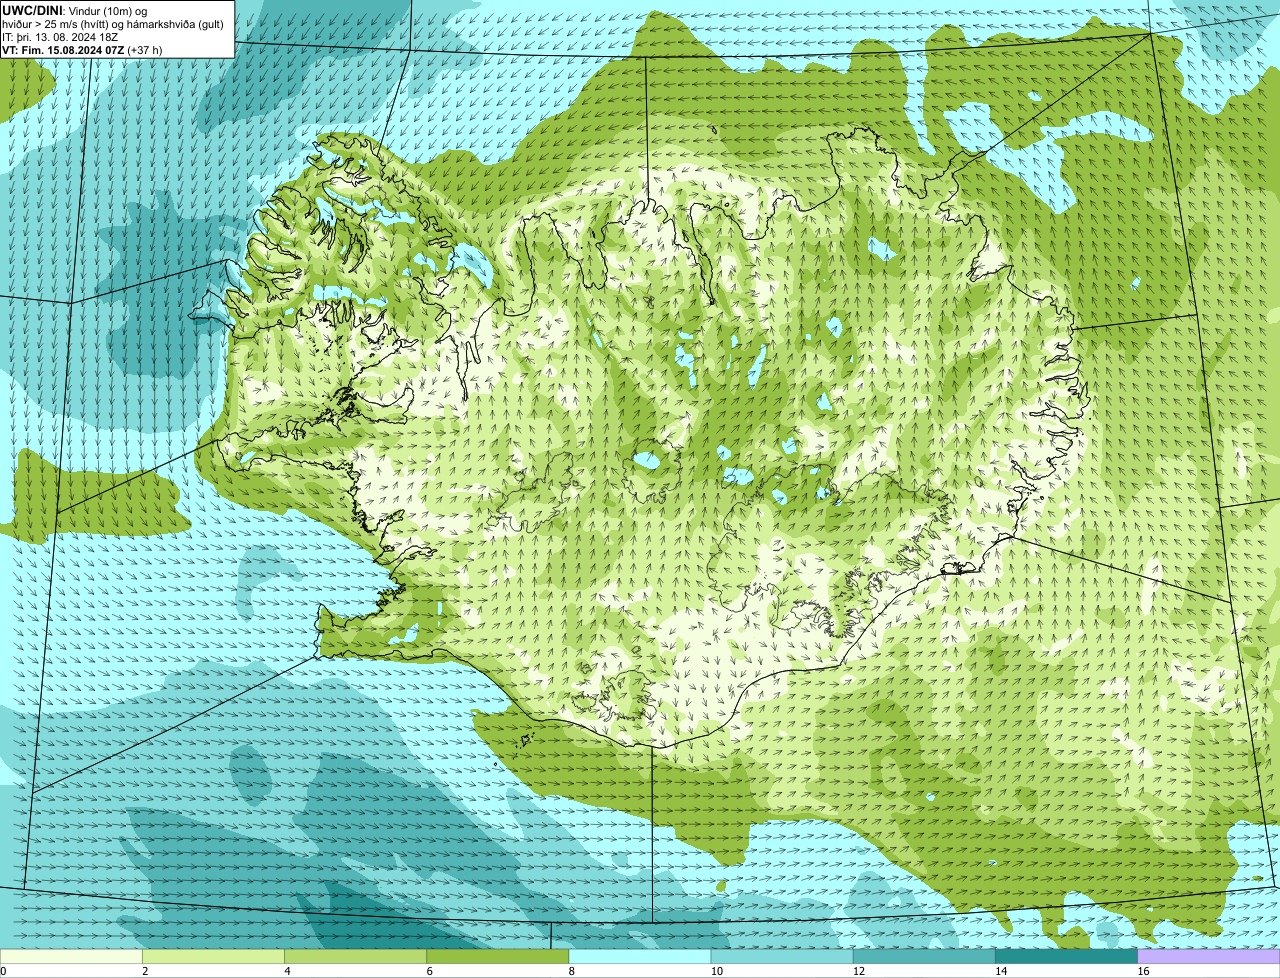Image resolution: width=1280 pixels, height=978 pixels.
Task: Click the purple above-16 legend swatch
Action: click(x=1209, y=956)
